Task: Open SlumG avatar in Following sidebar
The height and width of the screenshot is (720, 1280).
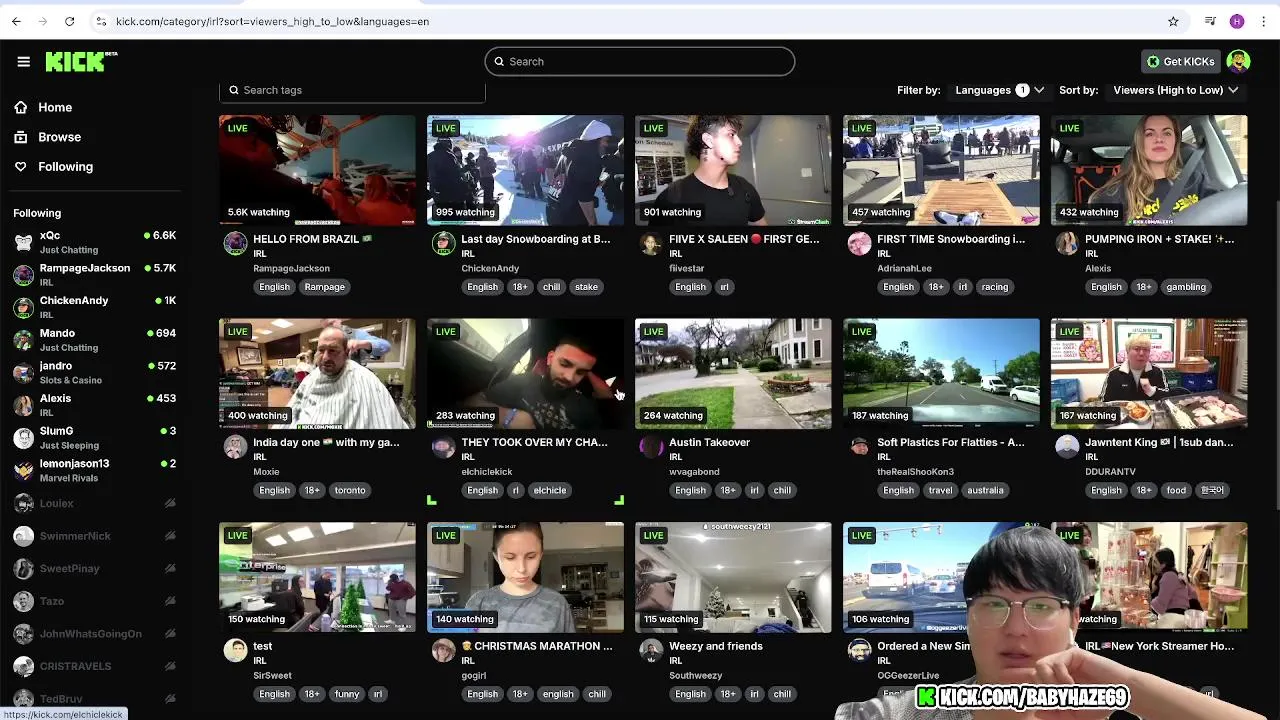Action: 23,438
